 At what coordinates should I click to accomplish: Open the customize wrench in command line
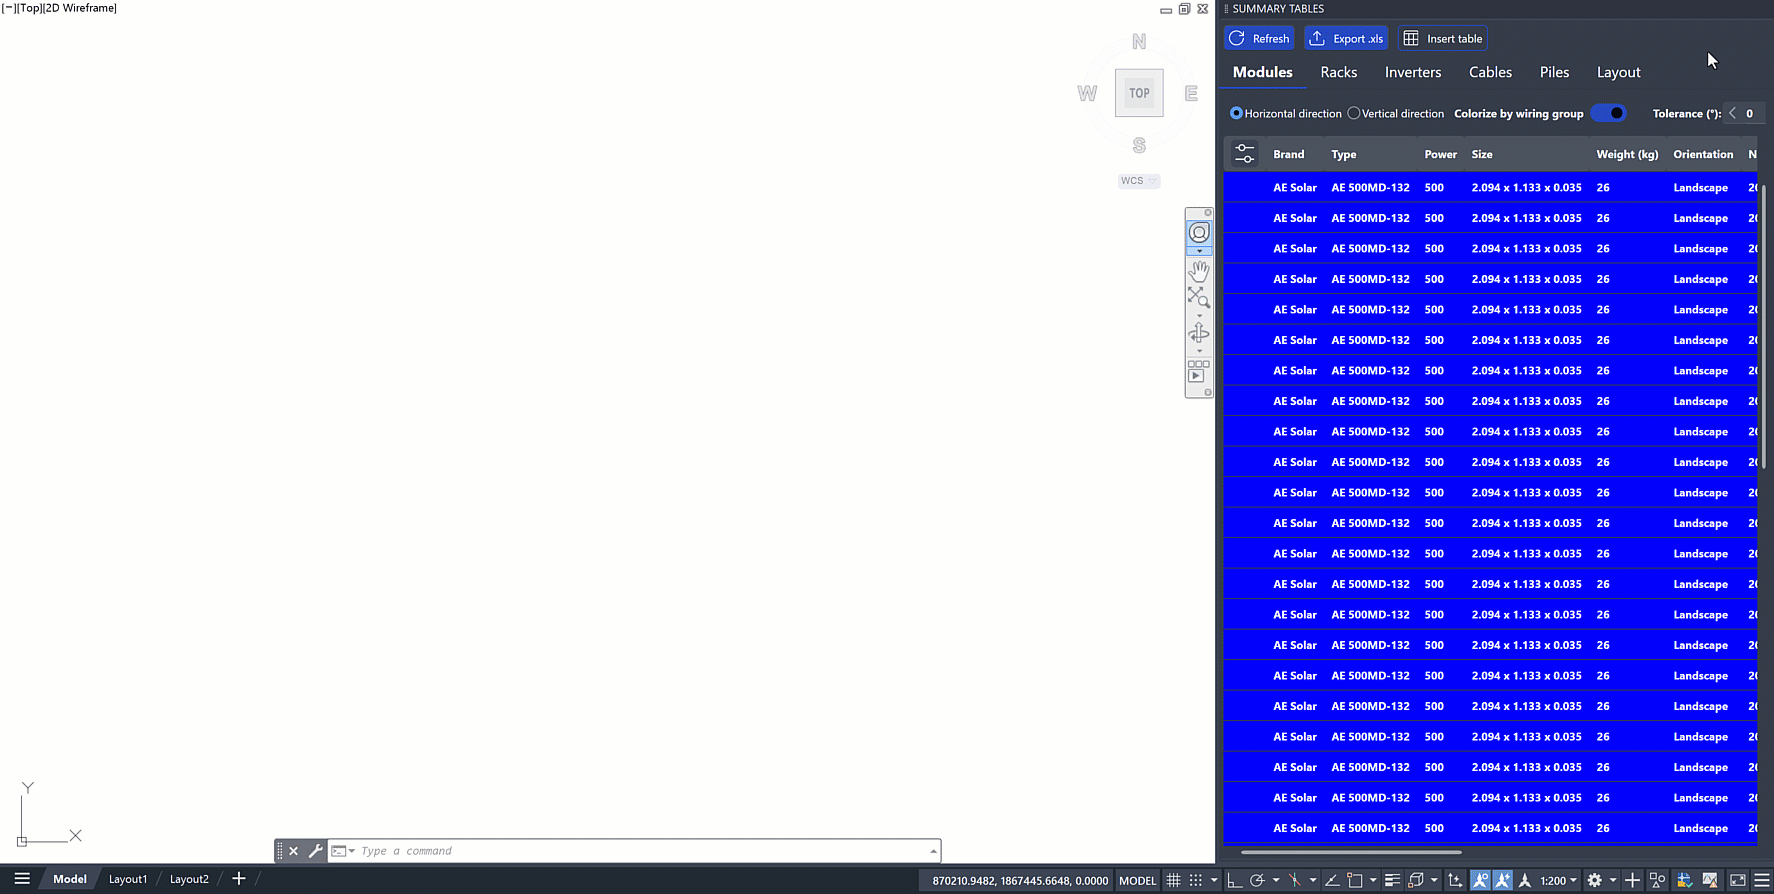click(x=315, y=851)
